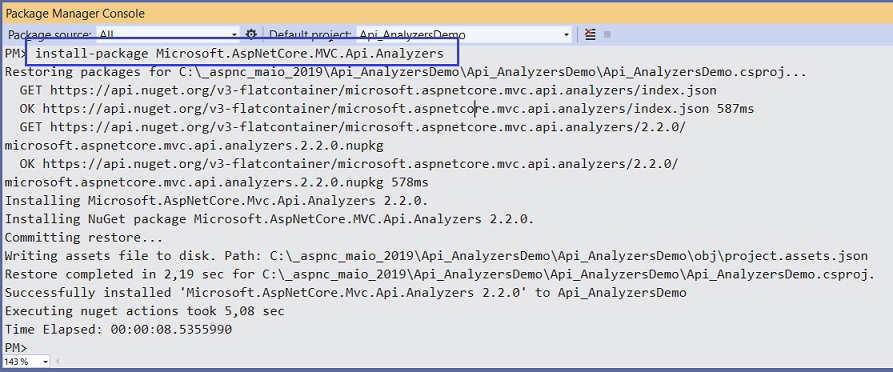The width and height of the screenshot is (893, 372).
Task: Stop the running command
Action: 607,34
